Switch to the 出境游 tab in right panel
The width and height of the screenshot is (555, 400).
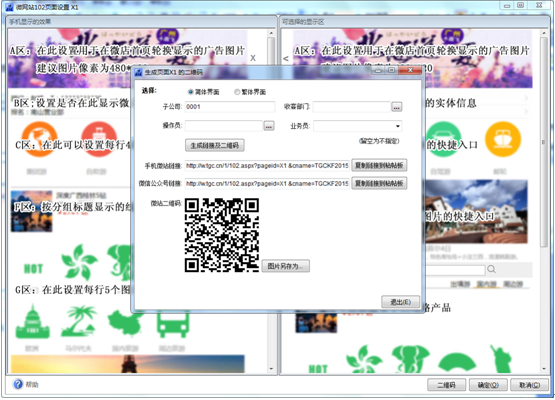[460, 284]
